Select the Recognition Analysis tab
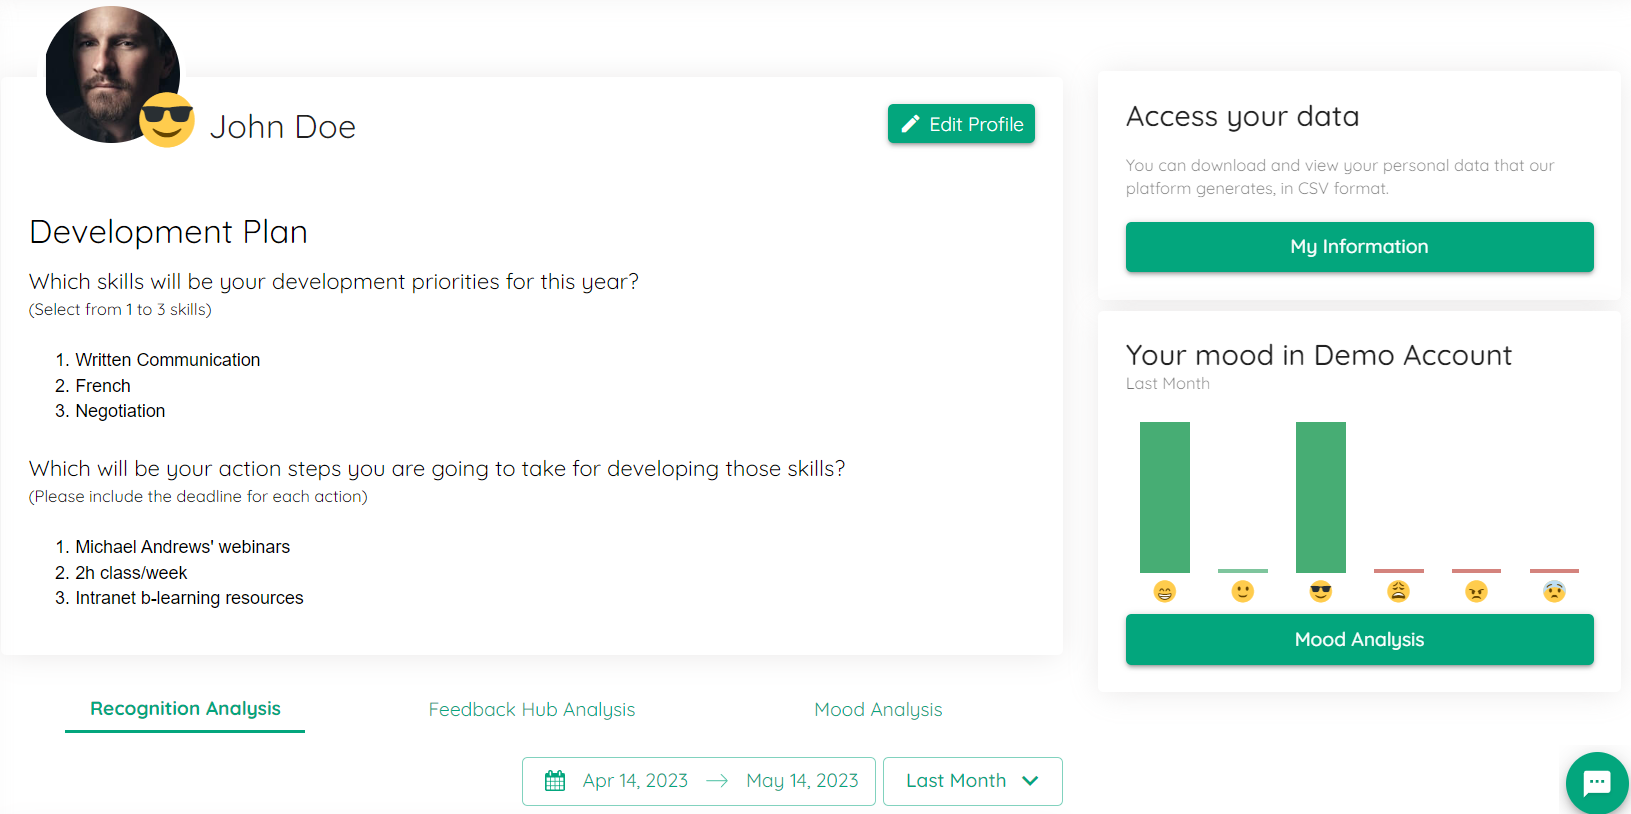 pos(185,709)
